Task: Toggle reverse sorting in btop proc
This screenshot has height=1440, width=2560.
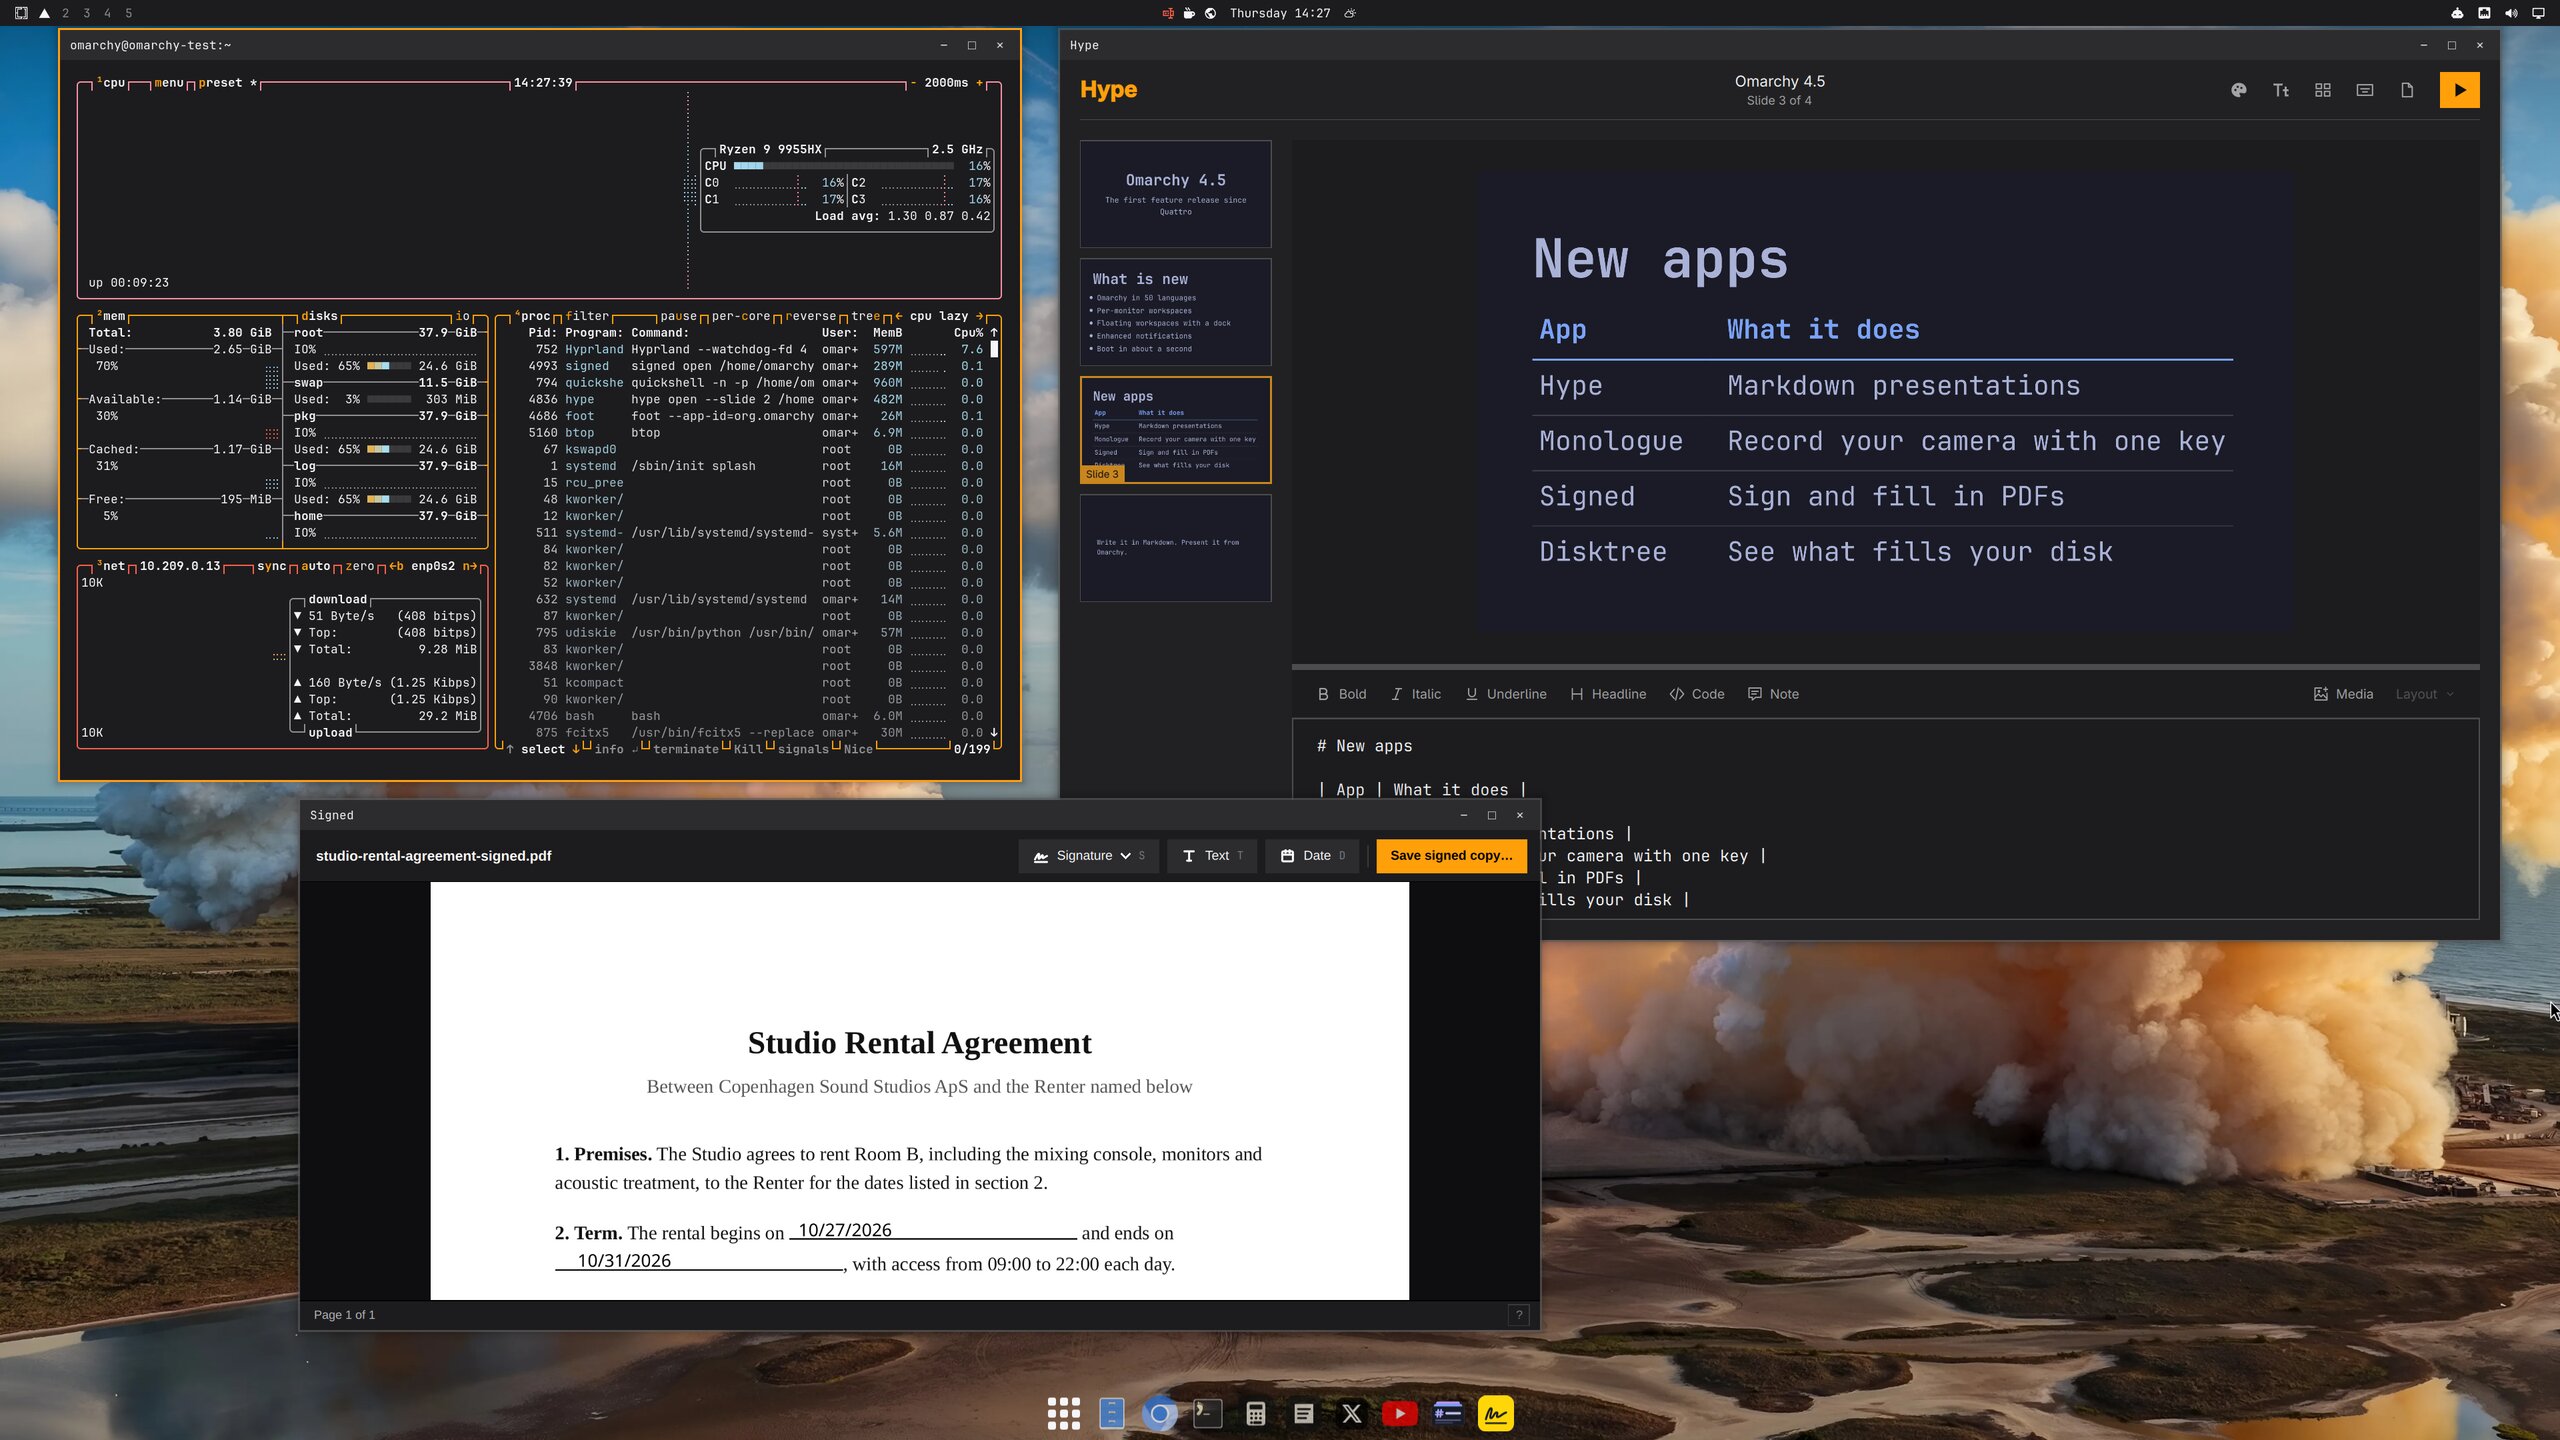Action: [811, 316]
